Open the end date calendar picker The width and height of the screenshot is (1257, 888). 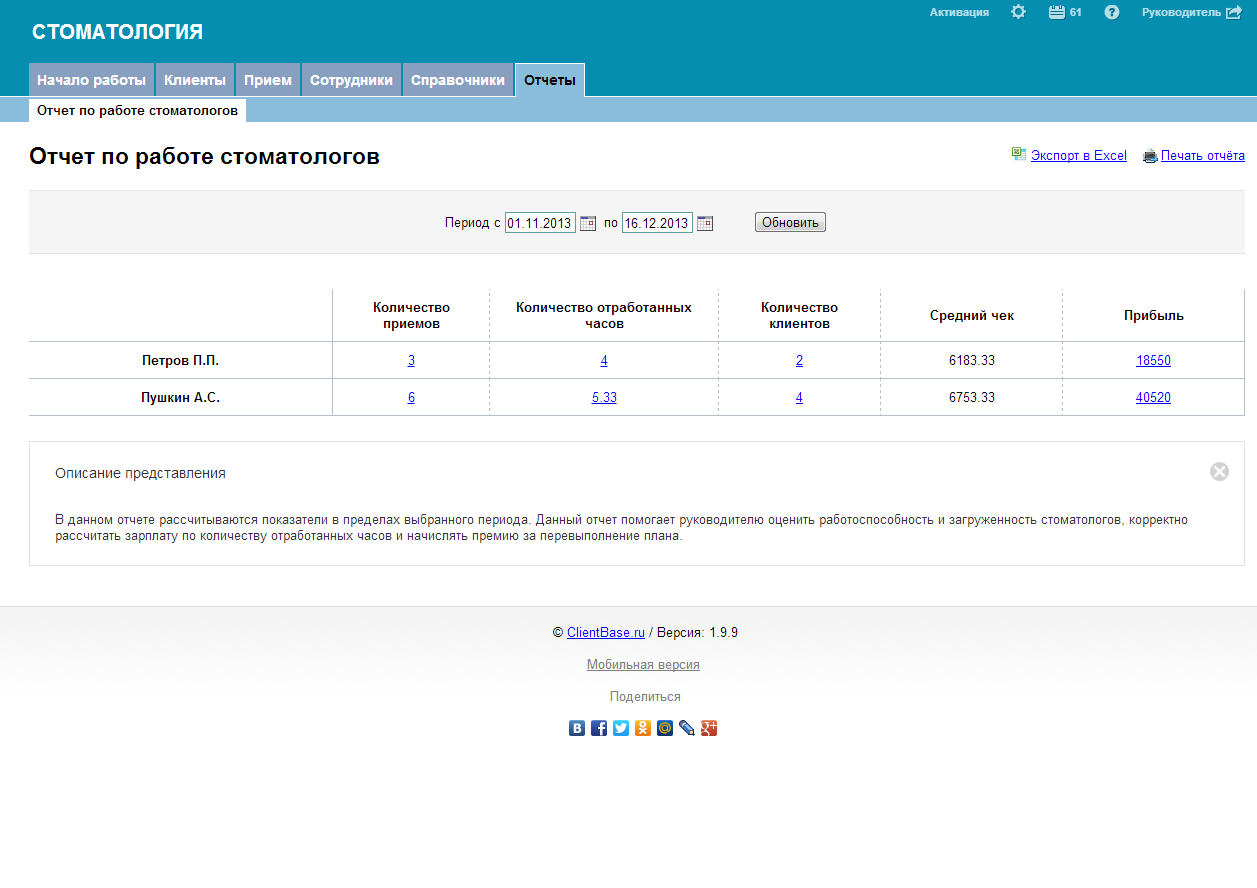pyautogui.click(x=705, y=223)
